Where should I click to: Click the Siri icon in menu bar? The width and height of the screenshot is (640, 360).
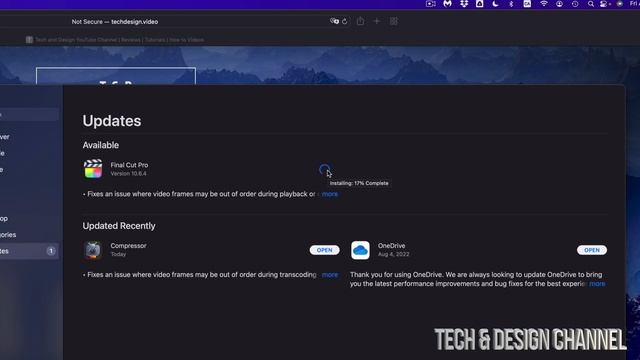(x=620, y=4)
